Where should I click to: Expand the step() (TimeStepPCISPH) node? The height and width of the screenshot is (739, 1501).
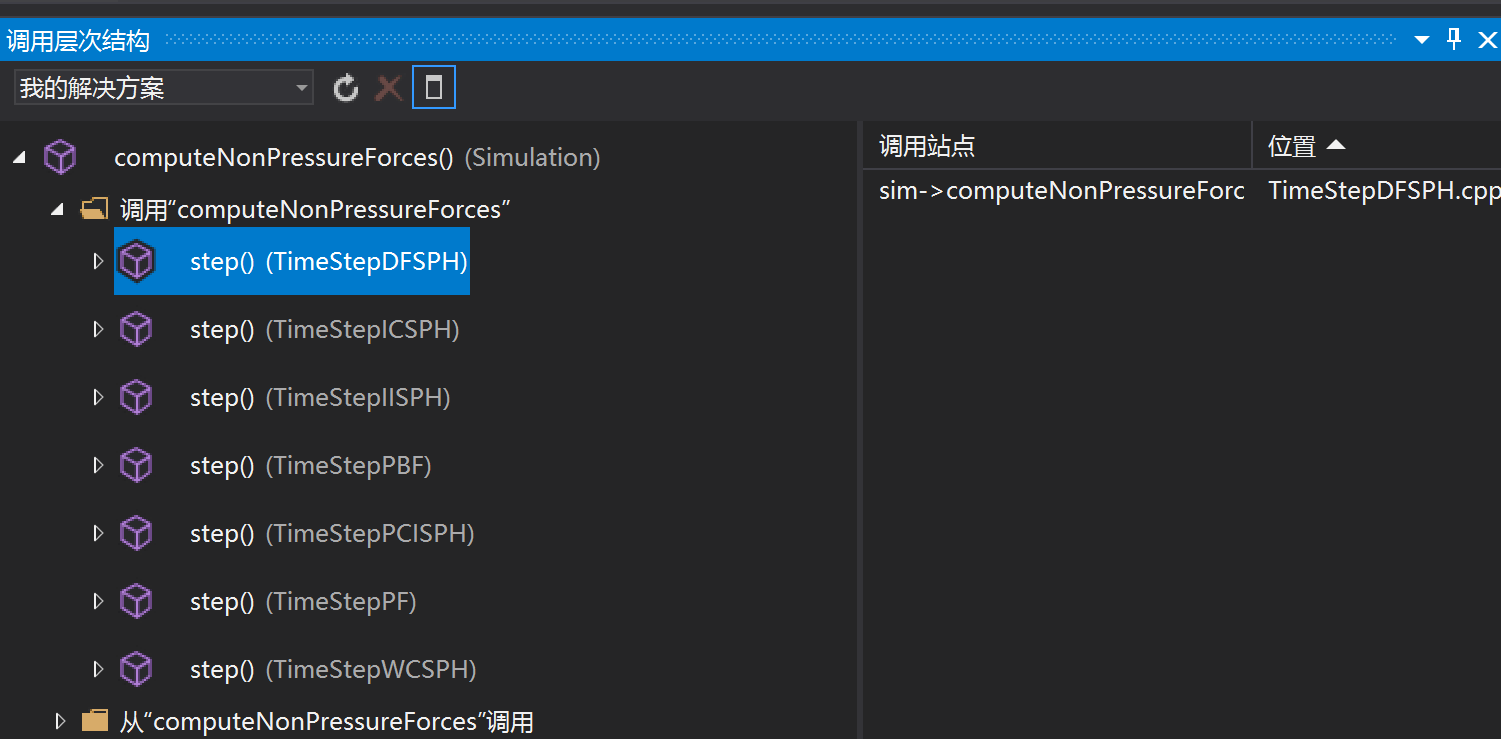coord(98,533)
